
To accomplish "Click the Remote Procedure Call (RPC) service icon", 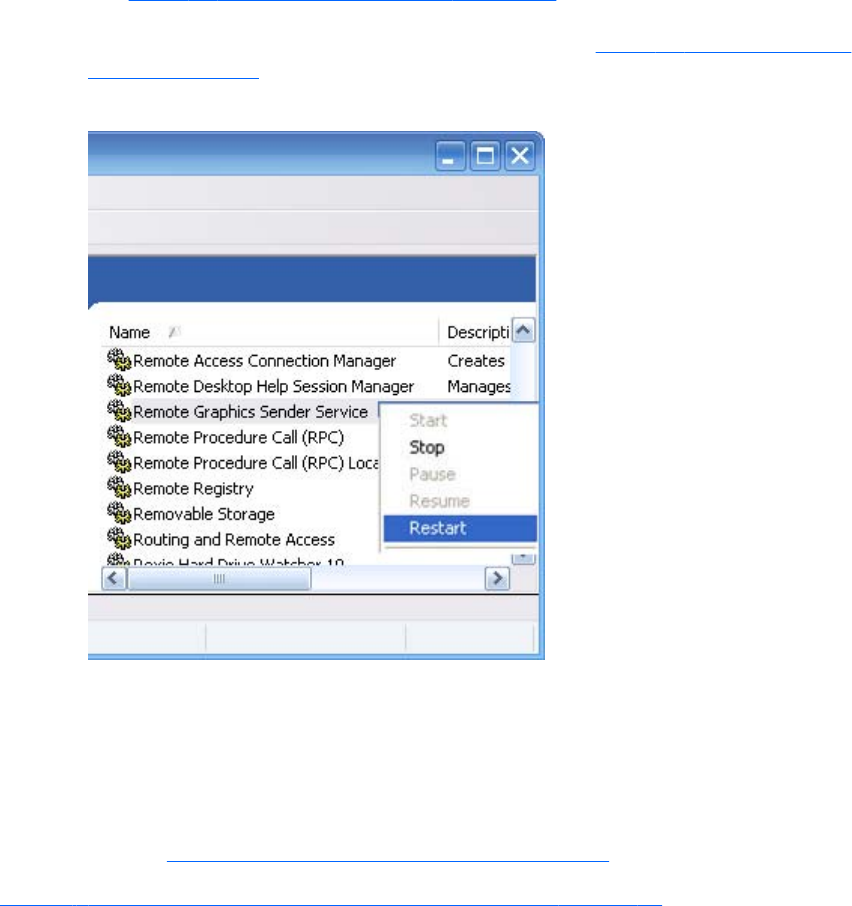I will click(x=119, y=436).
